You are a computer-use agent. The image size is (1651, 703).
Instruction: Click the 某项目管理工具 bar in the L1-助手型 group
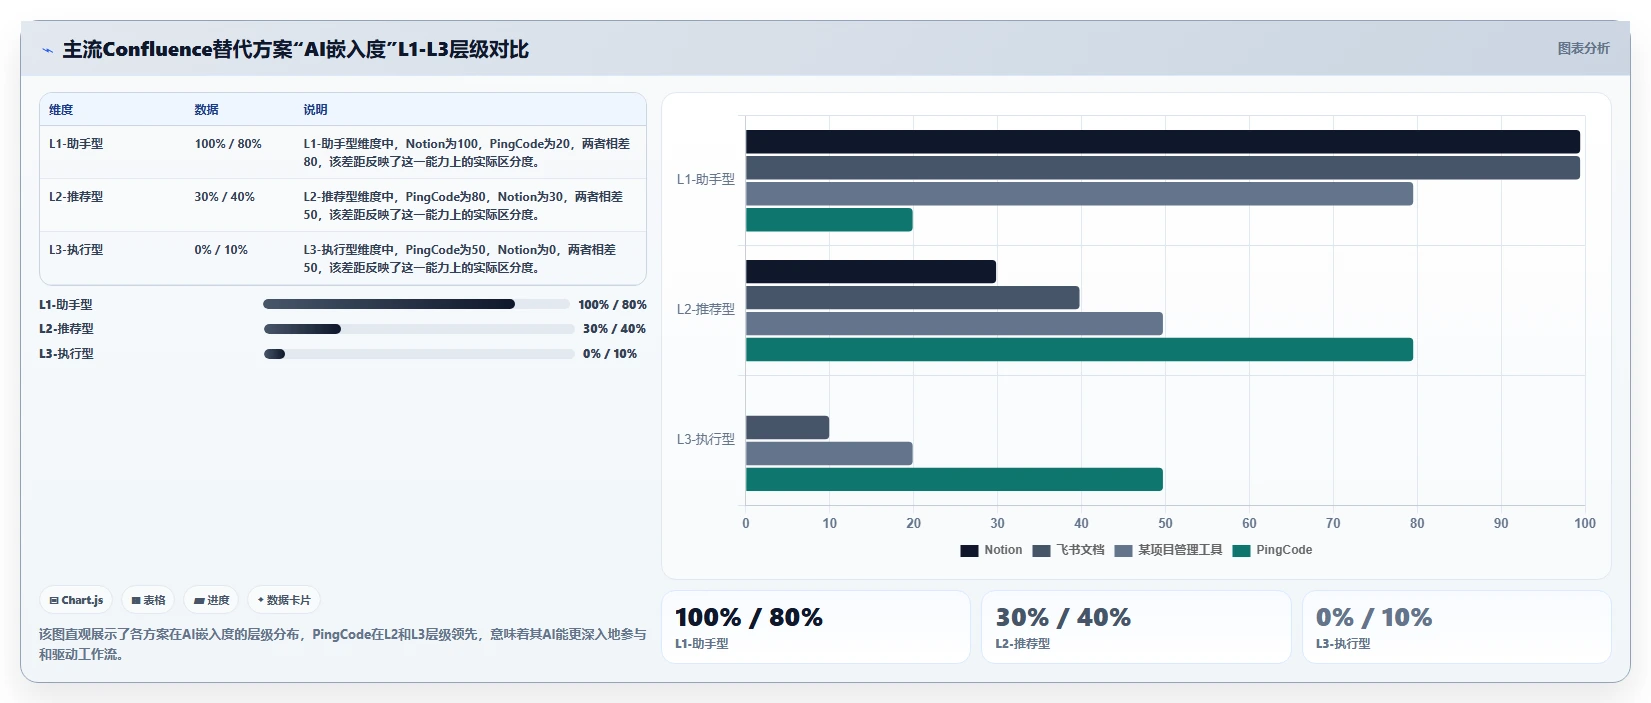(1079, 194)
